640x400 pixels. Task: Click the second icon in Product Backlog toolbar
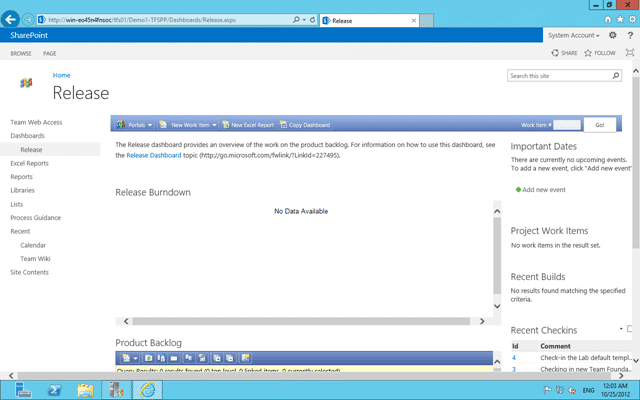coord(149,358)
